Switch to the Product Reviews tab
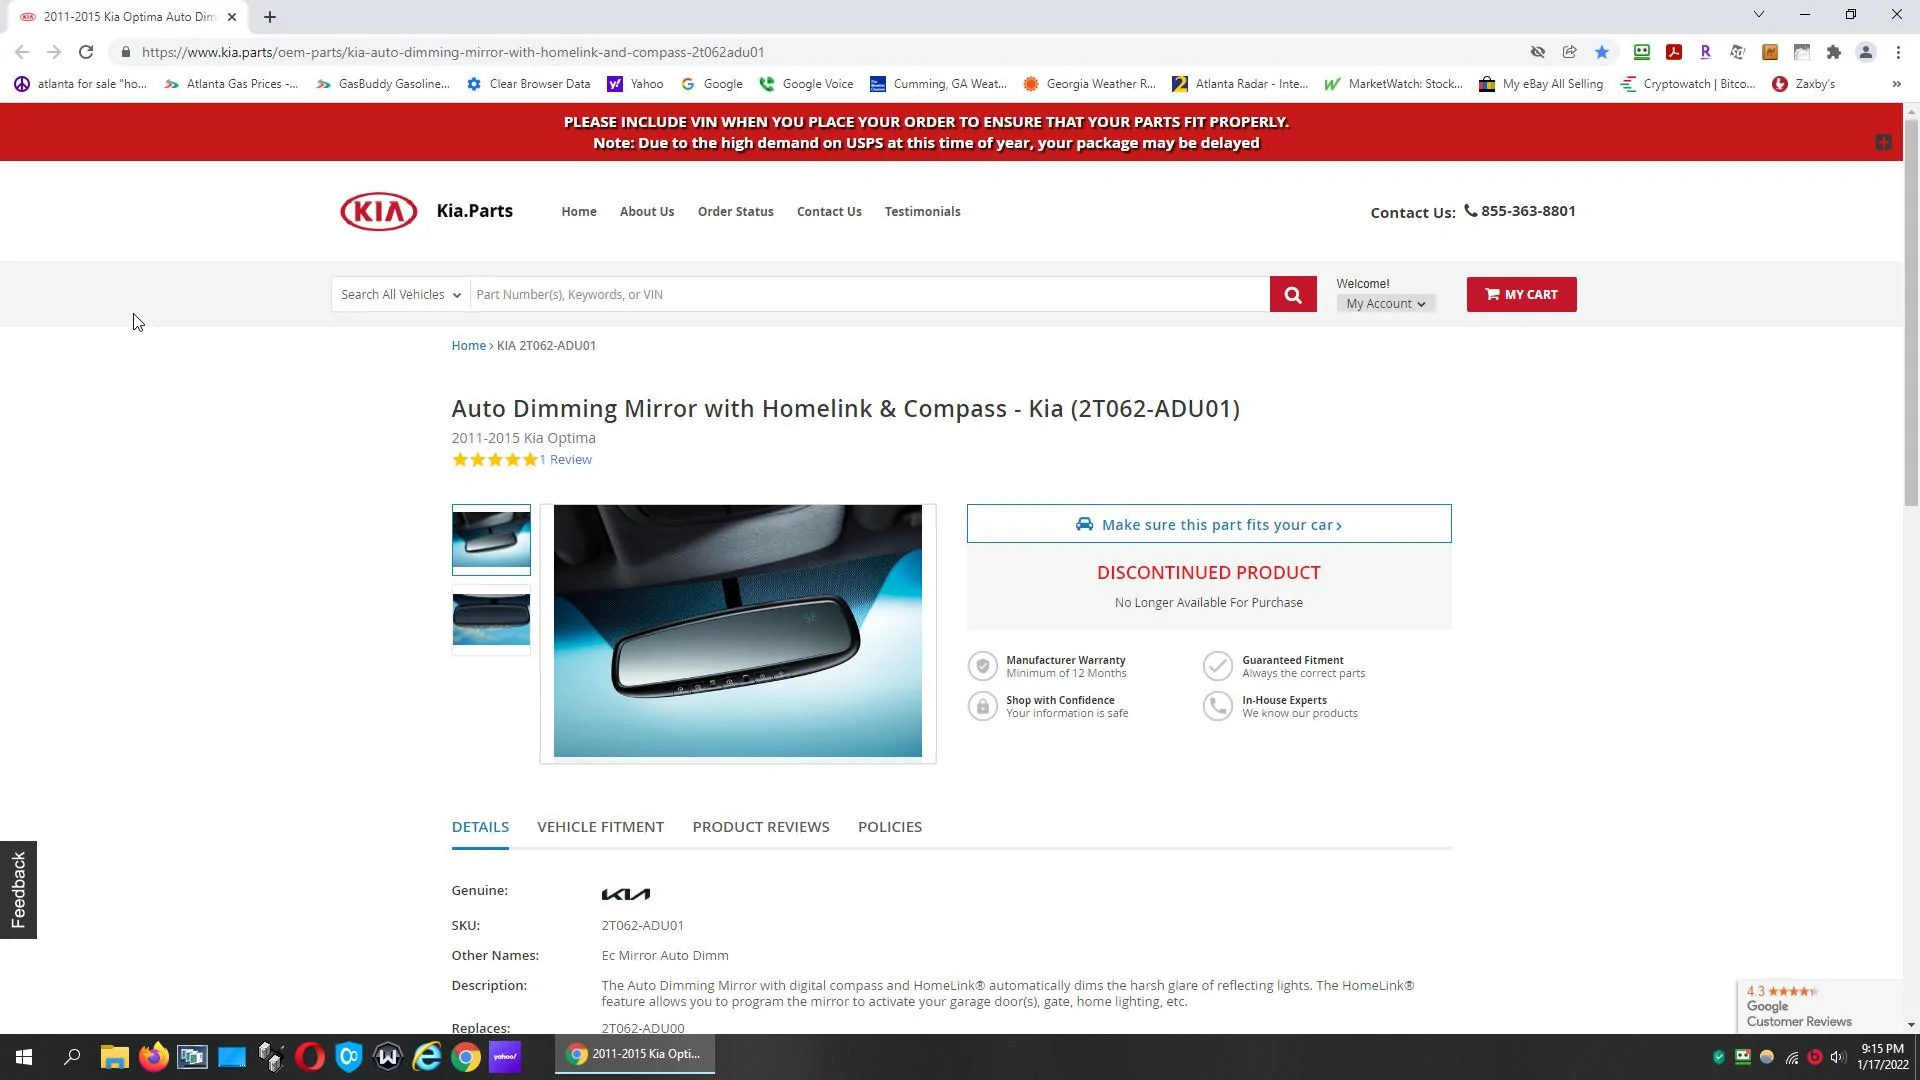 (x=761, y=827)
